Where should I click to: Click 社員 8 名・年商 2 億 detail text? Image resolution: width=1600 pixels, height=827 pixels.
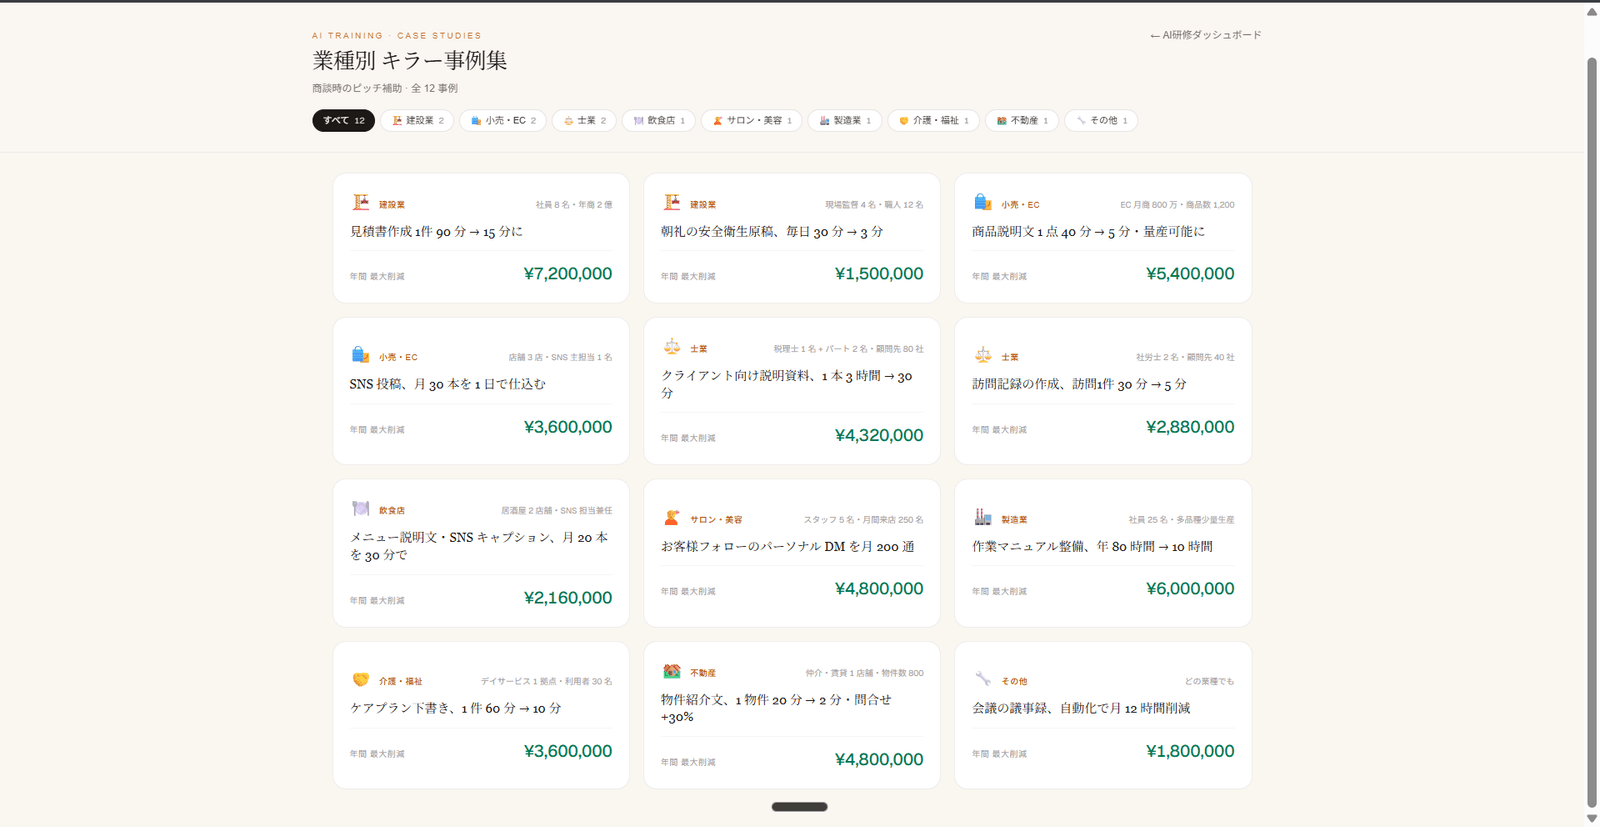pyautogui.click(x=574, y=205)
